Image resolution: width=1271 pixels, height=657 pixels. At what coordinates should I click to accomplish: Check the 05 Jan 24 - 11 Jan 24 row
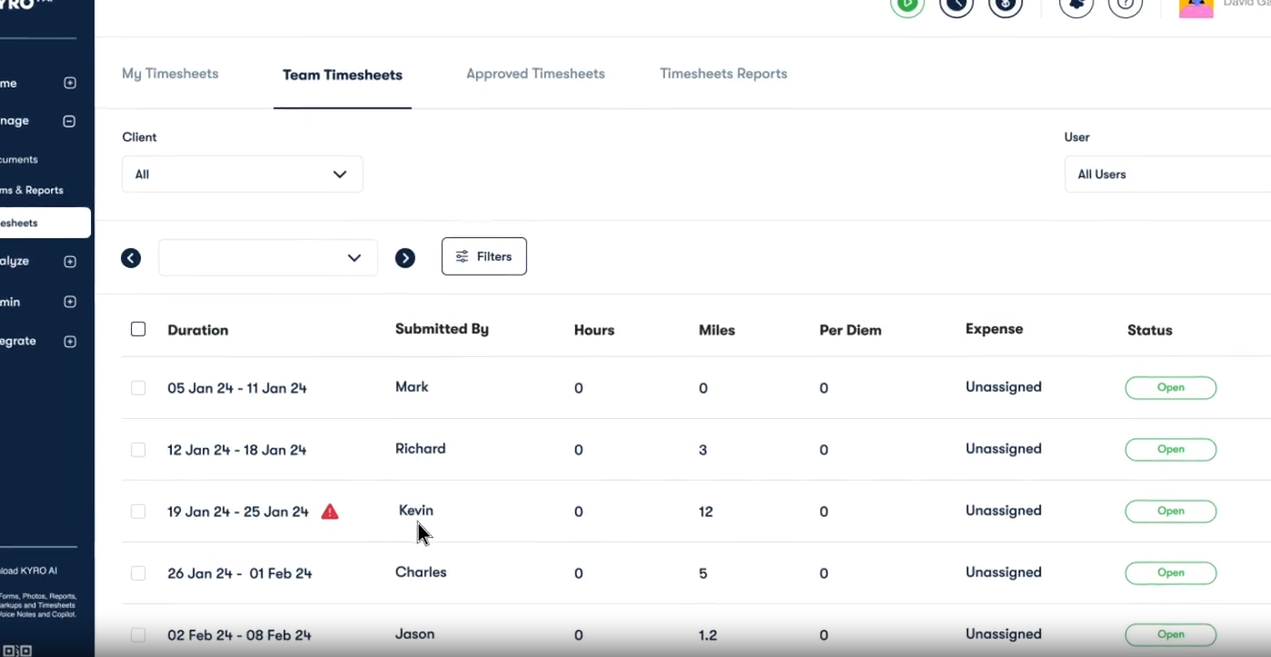coord(138,388)
